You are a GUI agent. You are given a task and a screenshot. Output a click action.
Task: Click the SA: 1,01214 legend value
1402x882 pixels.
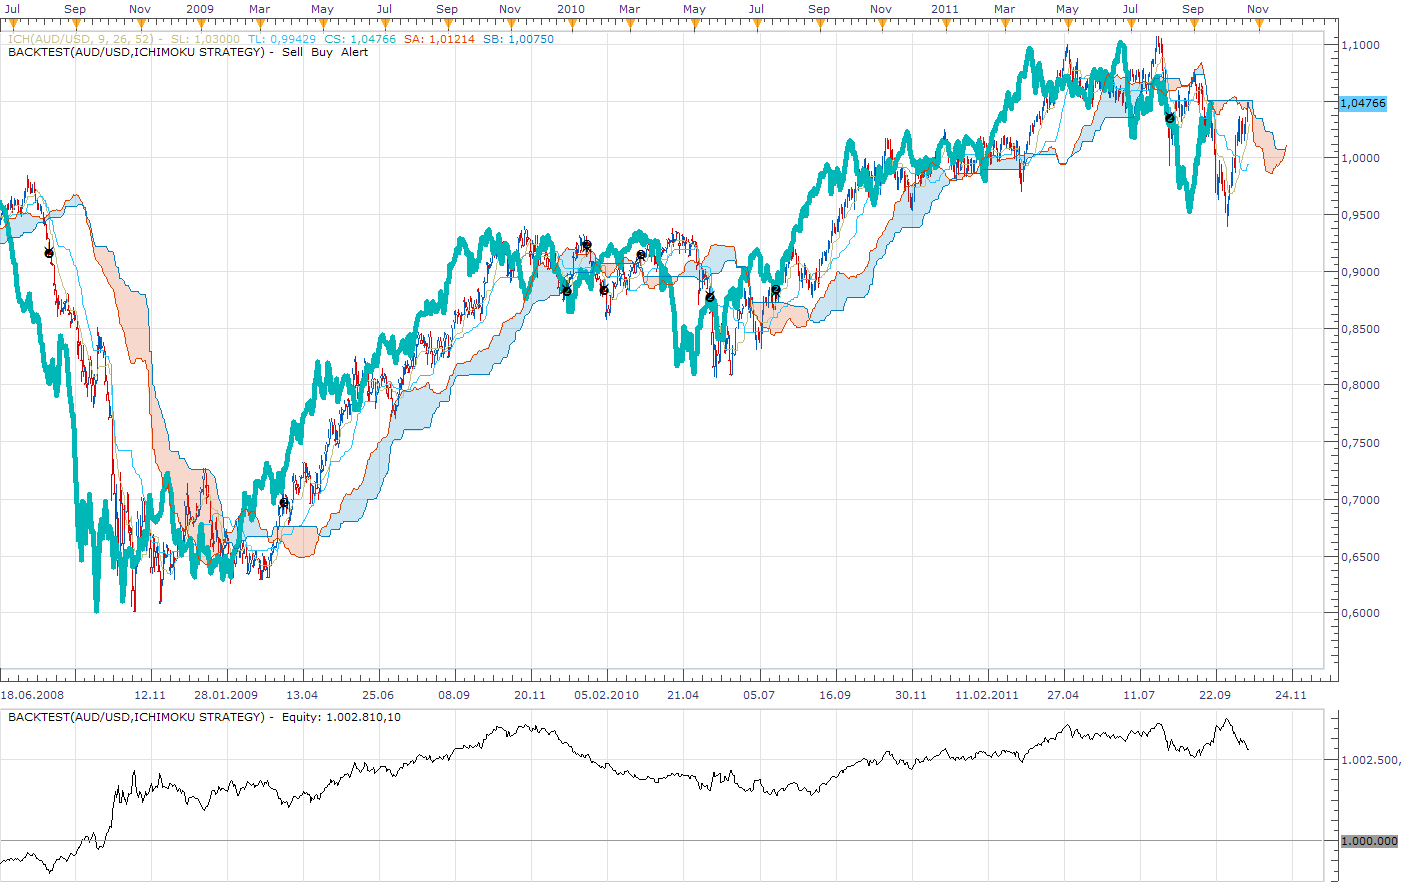click(440, 39)
